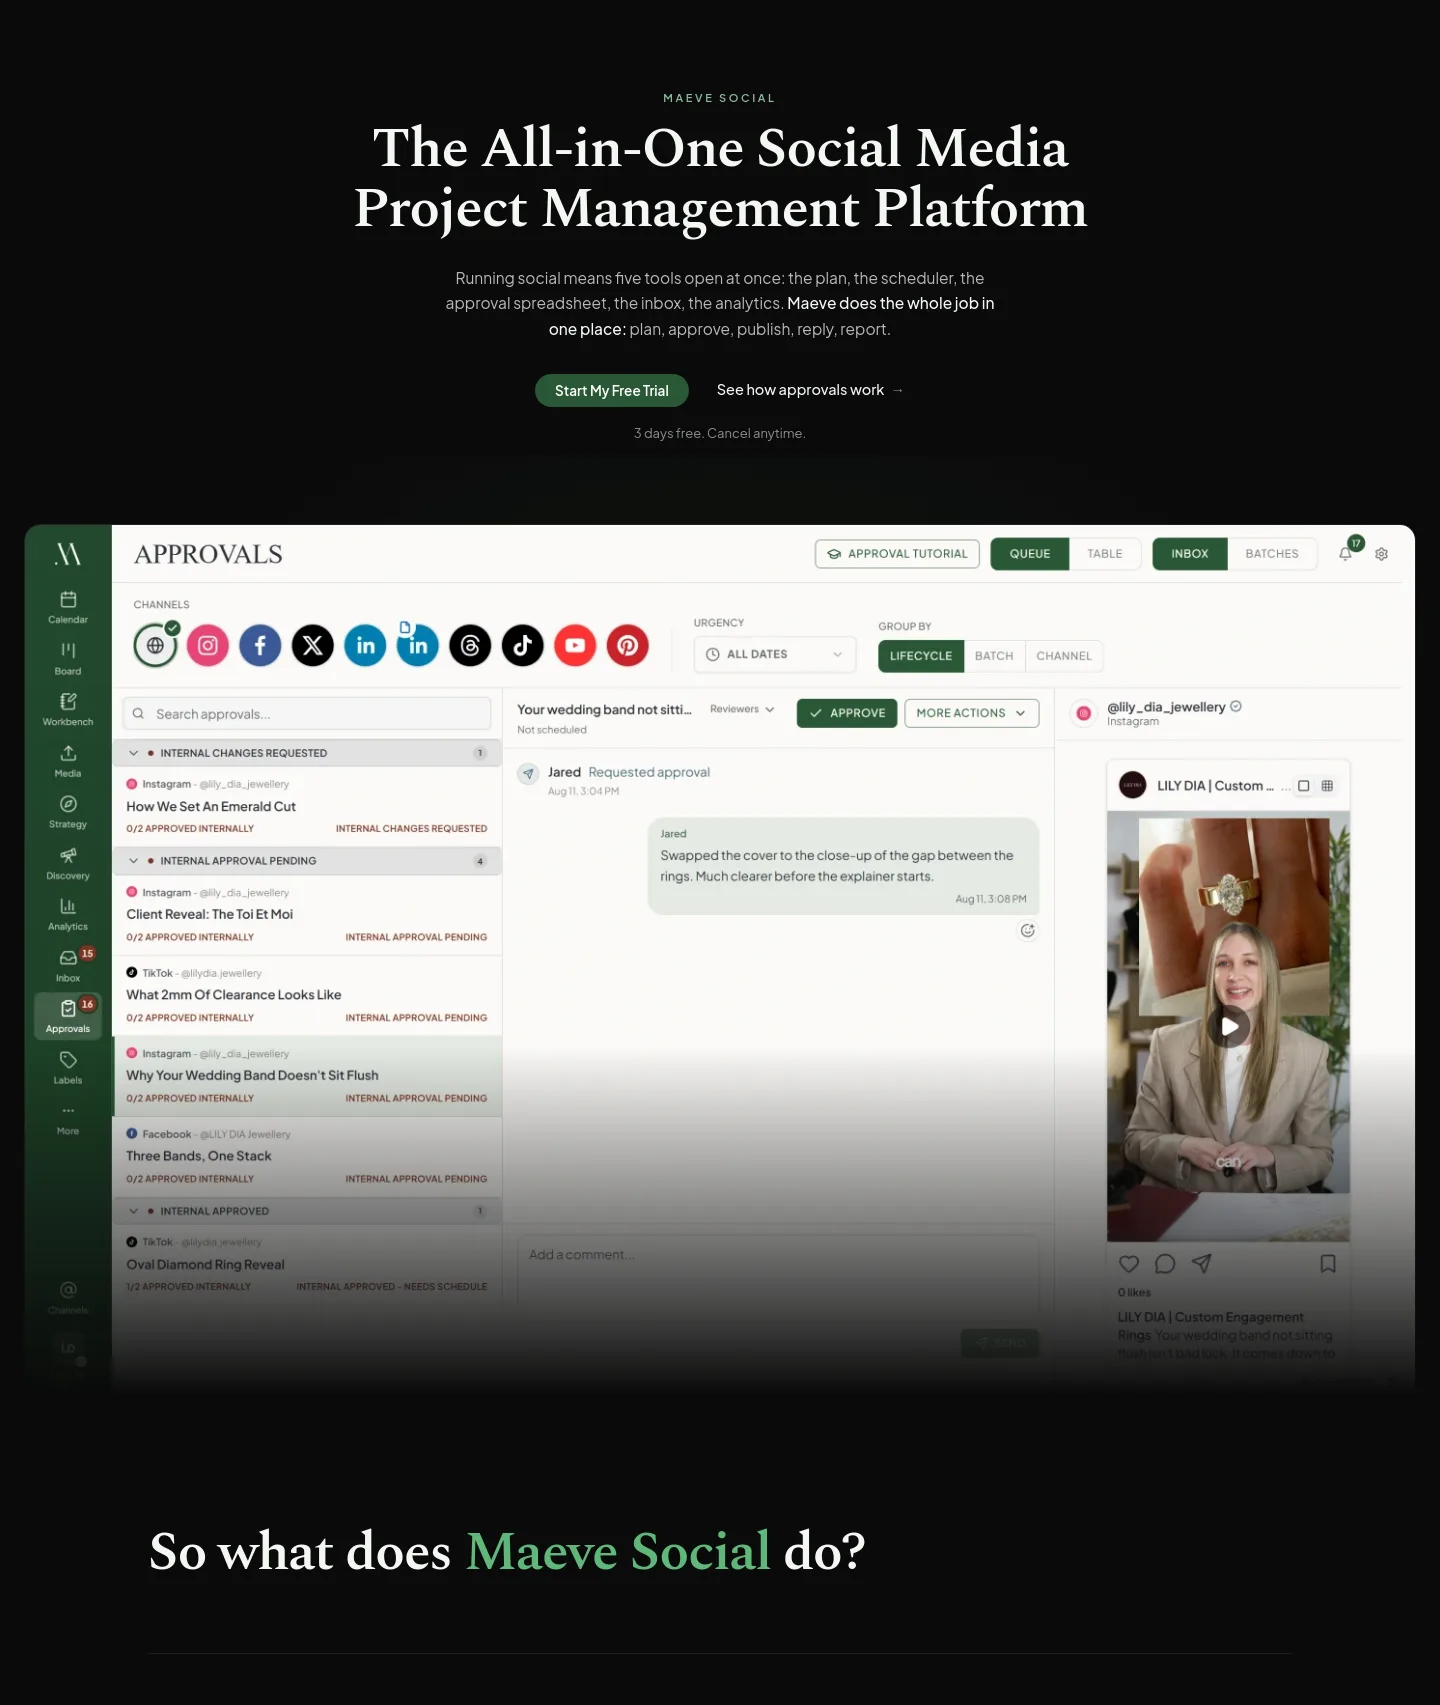
Task: Open Approval Tutorial
Action: click(x=897, y=554)
